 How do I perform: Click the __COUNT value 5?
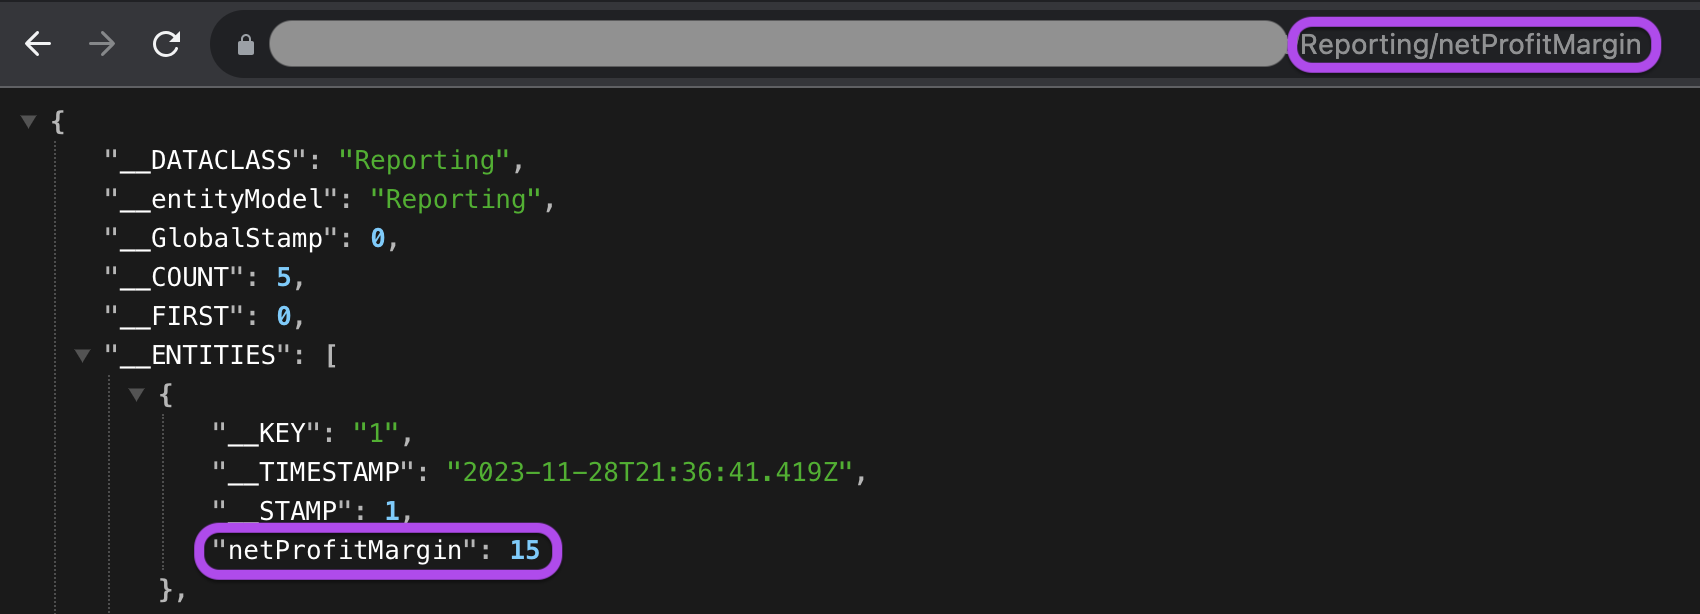click(284, 277)
